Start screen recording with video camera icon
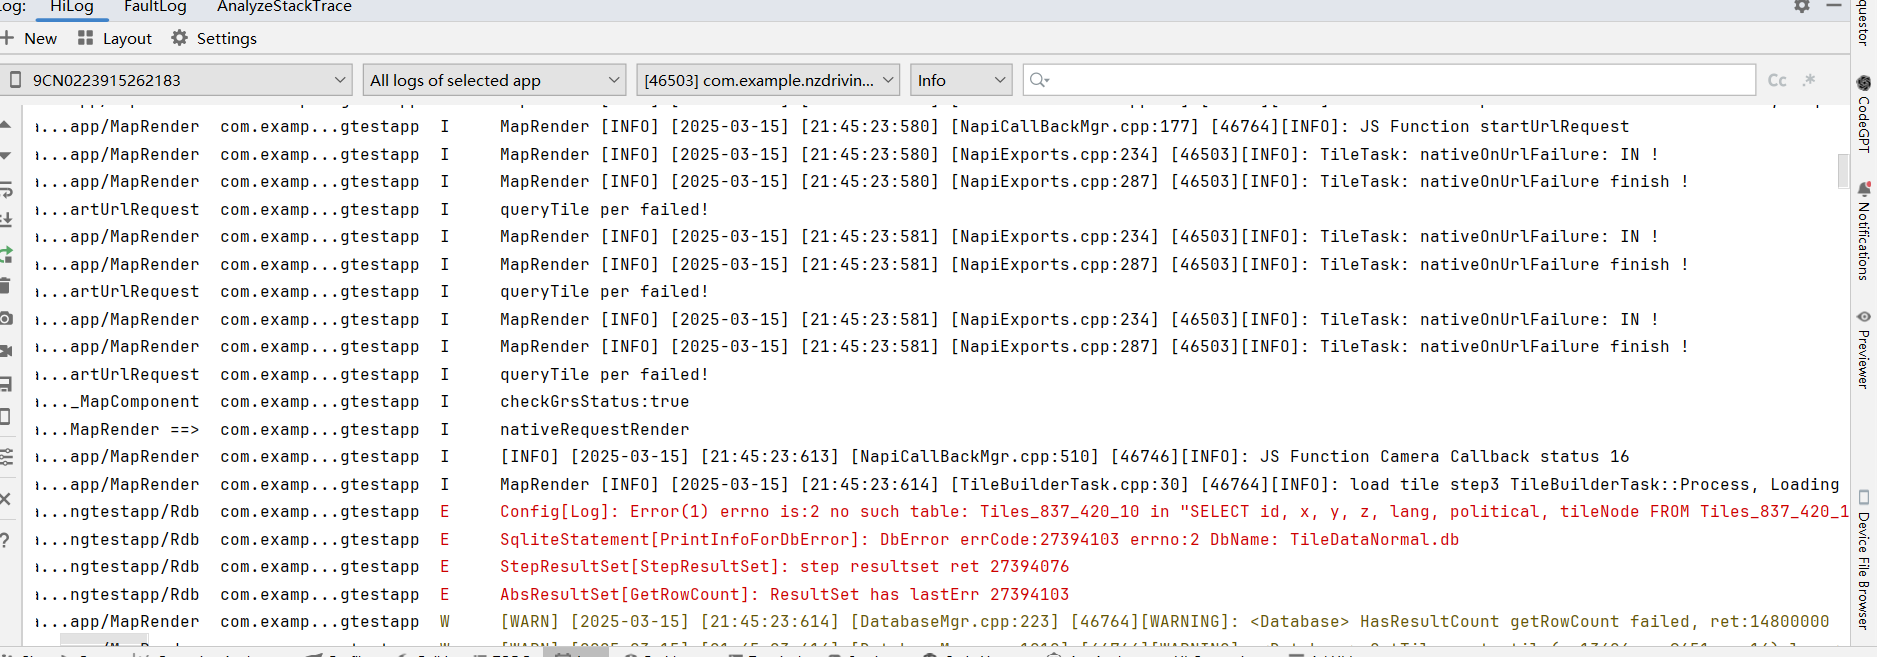Viewport: 1877px width, 657px height. 5,351
